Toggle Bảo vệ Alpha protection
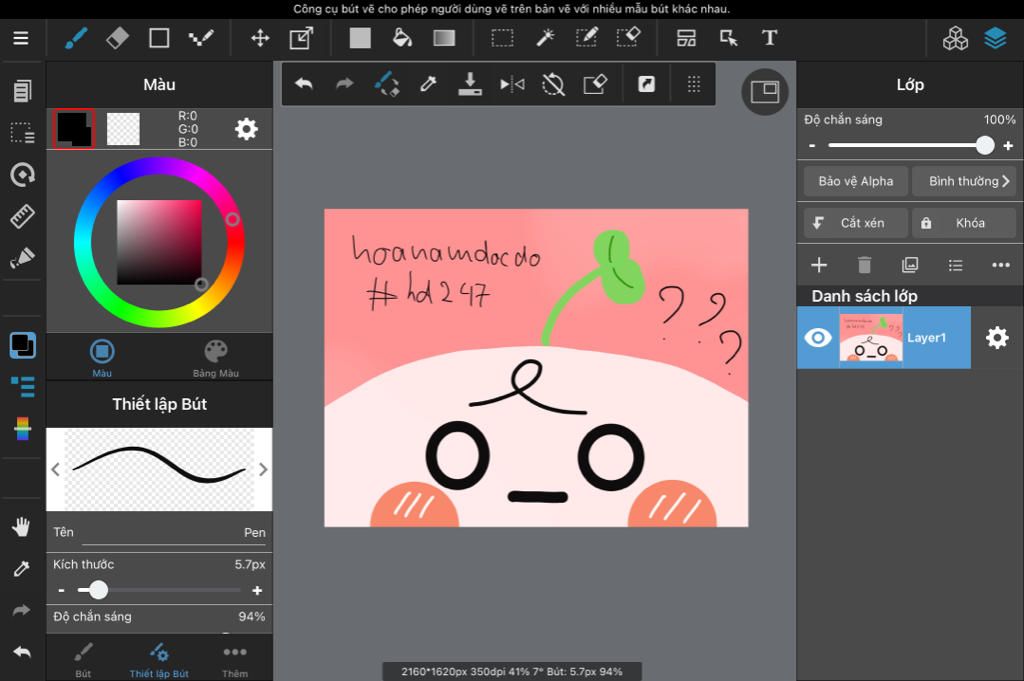1024x681 pixels. pos(856,181)
